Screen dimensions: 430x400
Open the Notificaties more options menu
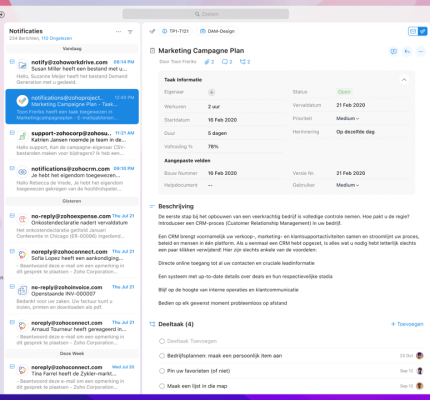click(118, 32)
